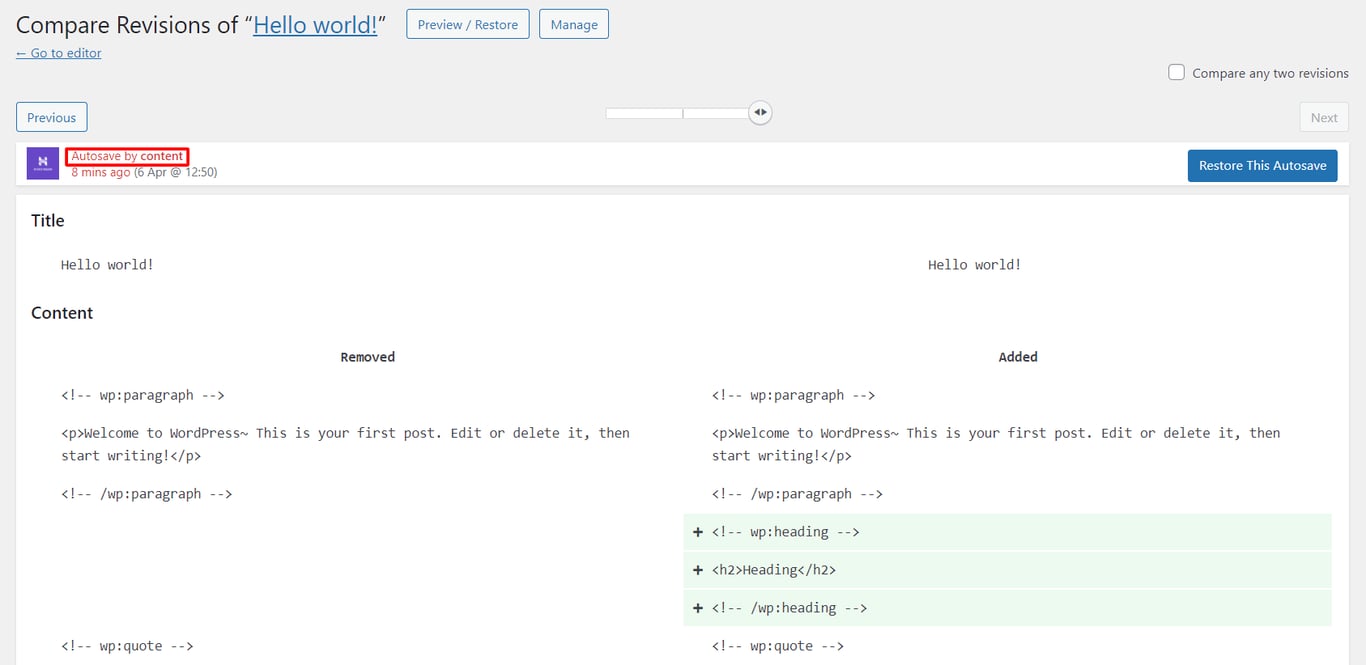1366x665 pixels.
Task: Click the Added column header
Action: [1017, 356]
